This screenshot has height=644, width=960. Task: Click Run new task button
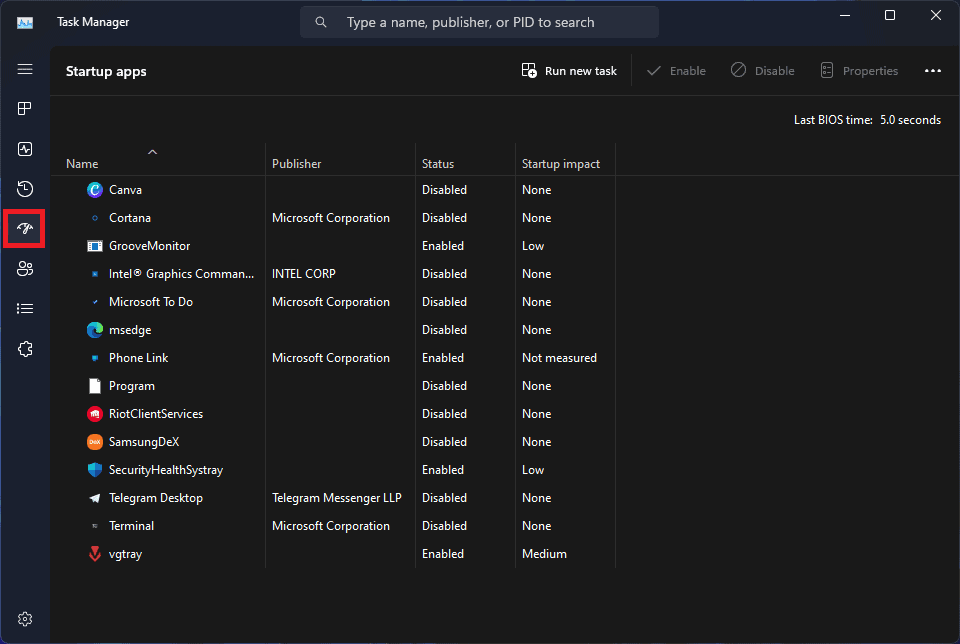[x=569, y=71]
